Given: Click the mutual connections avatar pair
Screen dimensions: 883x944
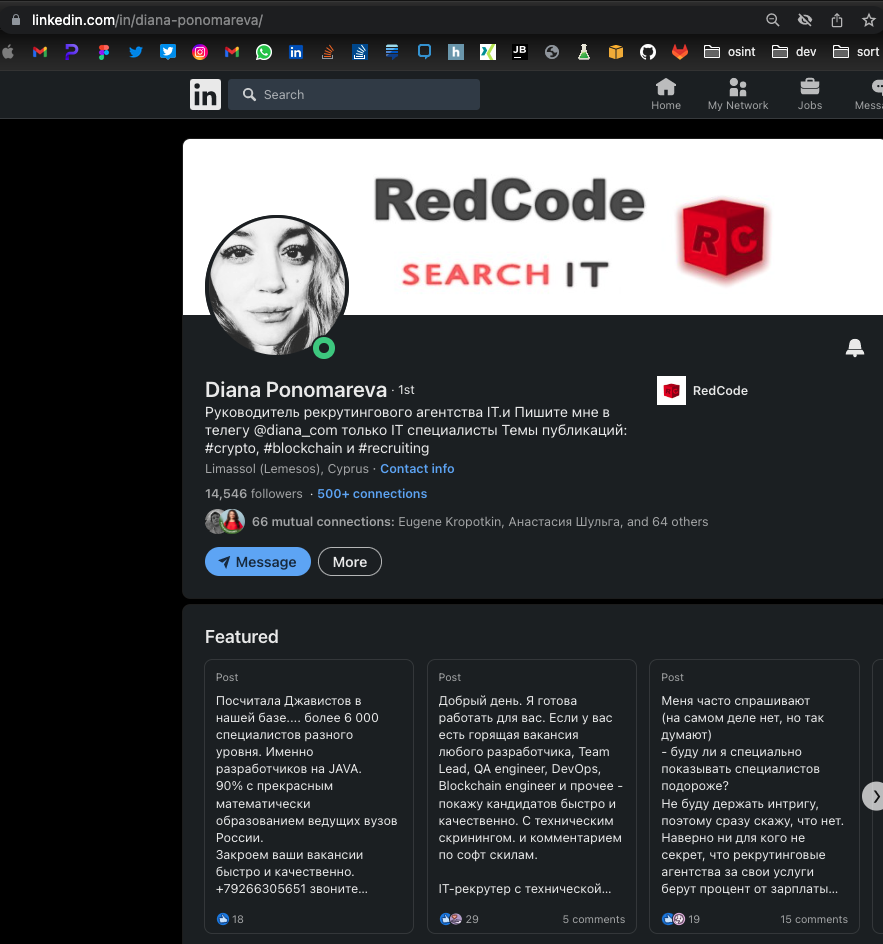Looking at the screenshot, I should point(225,521).
